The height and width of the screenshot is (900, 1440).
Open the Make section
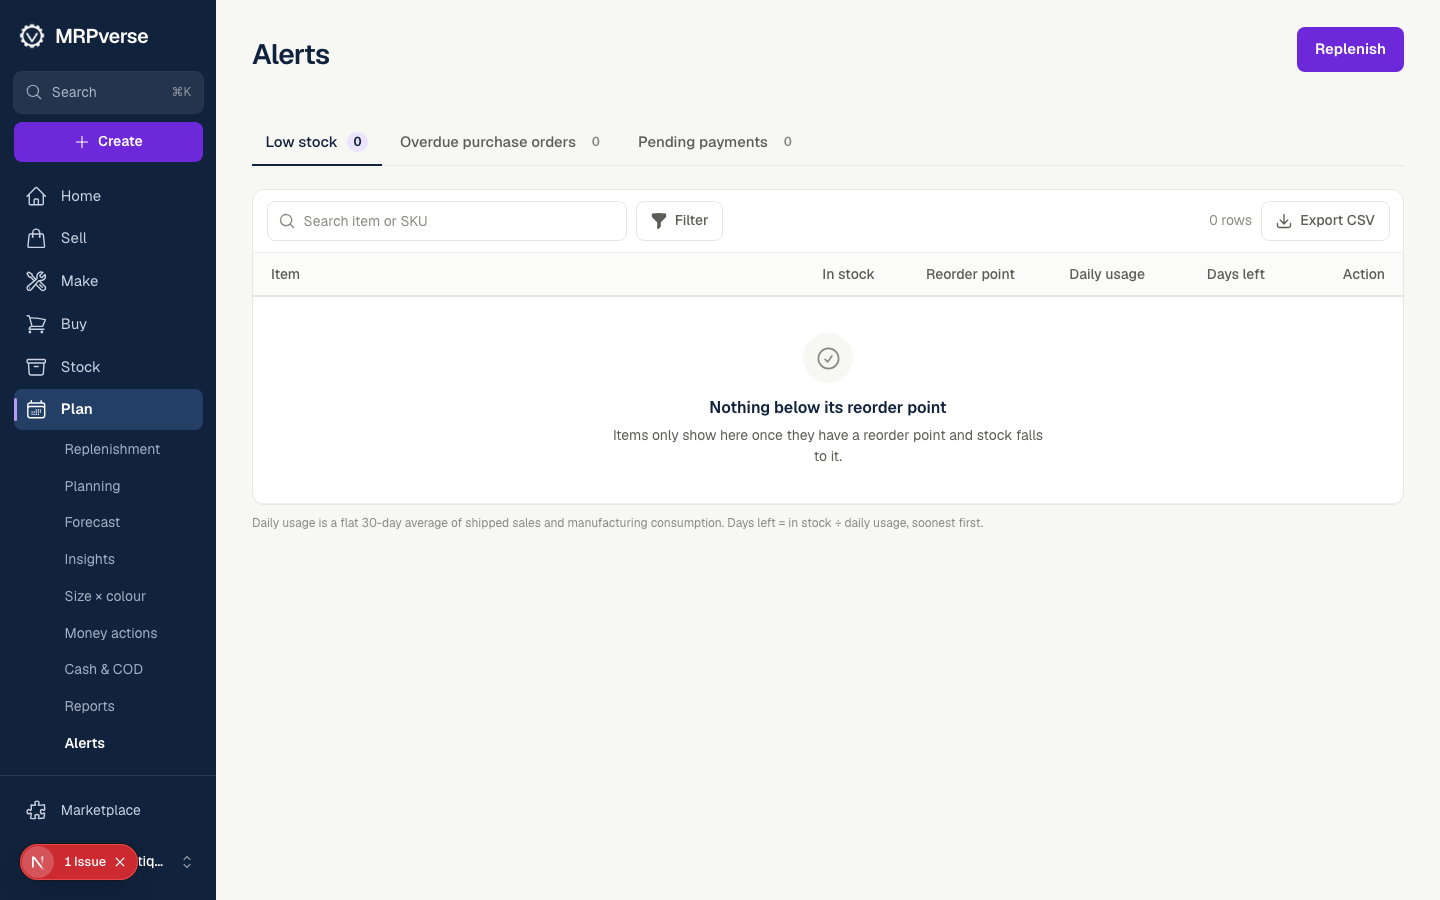(x=108, y=281)
